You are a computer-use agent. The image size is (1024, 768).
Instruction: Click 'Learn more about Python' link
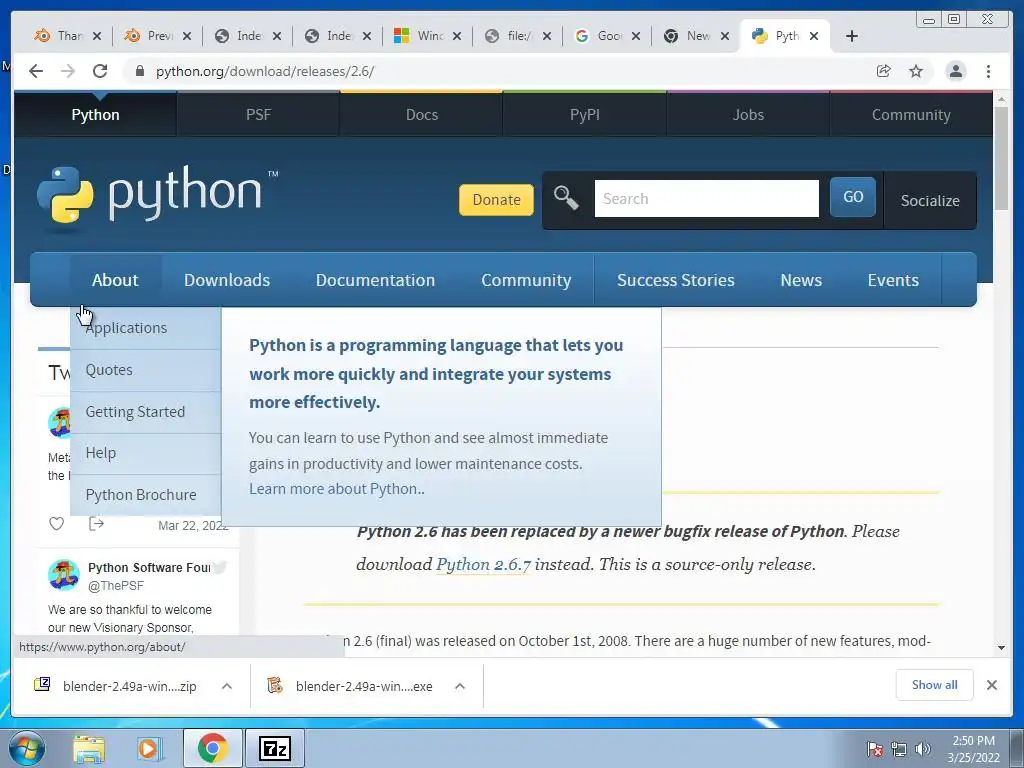336,489
